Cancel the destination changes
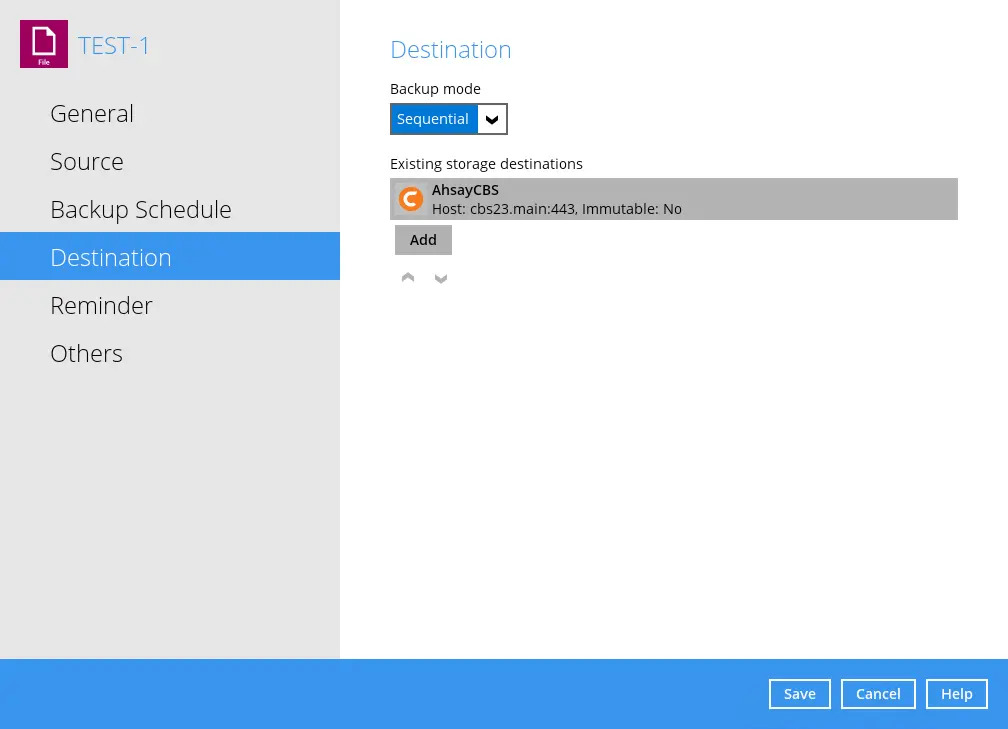 tap(878, 694)
